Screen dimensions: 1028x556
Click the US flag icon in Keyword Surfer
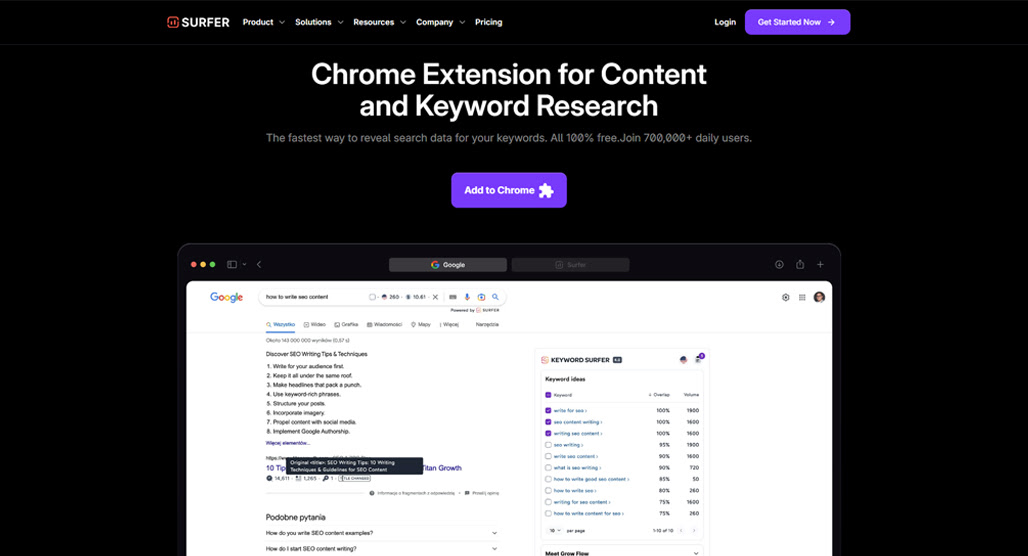coord(683,360)
